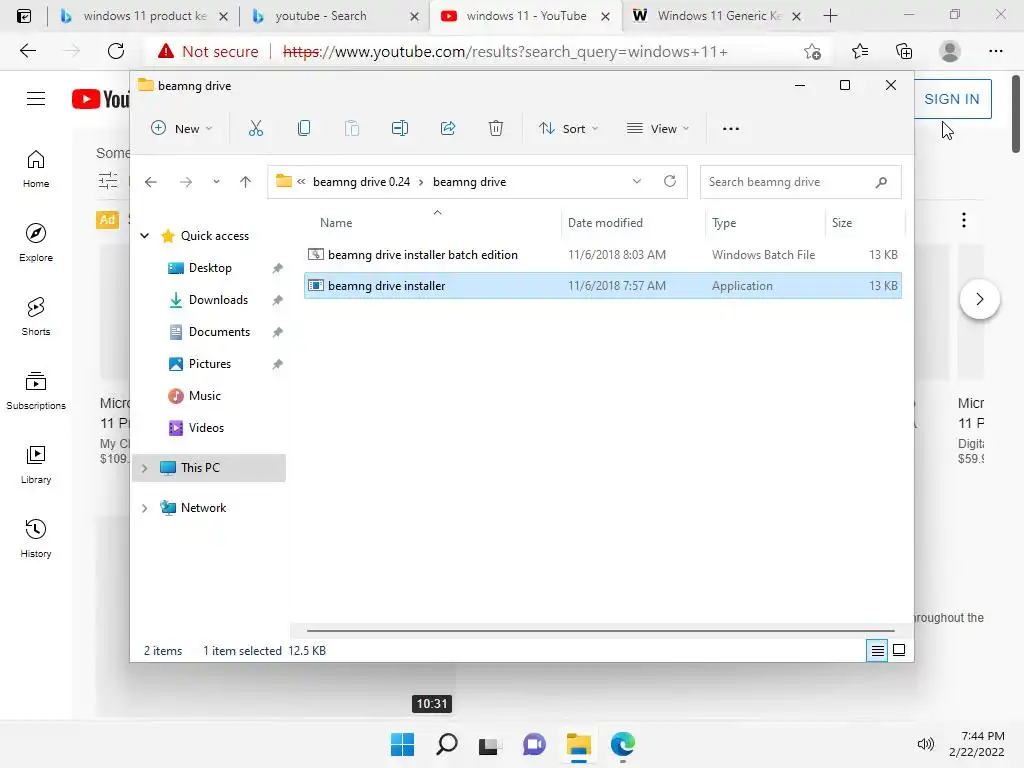Go back in File Explorer navigation
Screen dimensions: 1024x768
click(151, 182)
